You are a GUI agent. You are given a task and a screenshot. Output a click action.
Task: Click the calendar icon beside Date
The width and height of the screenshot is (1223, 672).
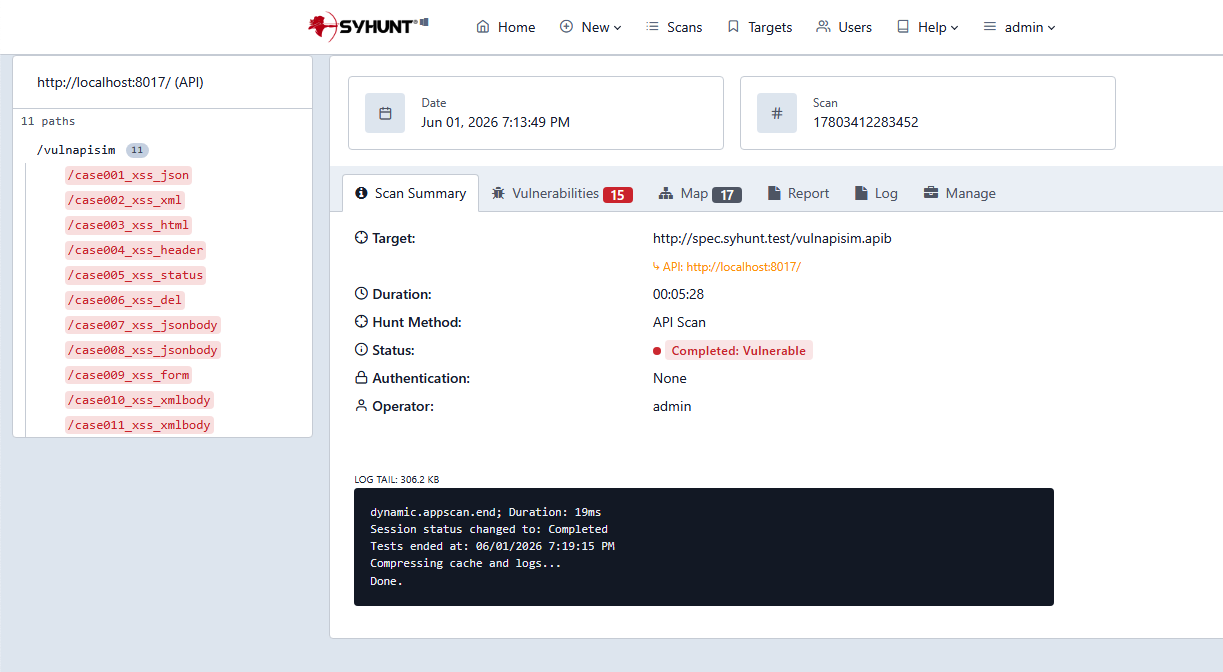[x=385, y=113]
